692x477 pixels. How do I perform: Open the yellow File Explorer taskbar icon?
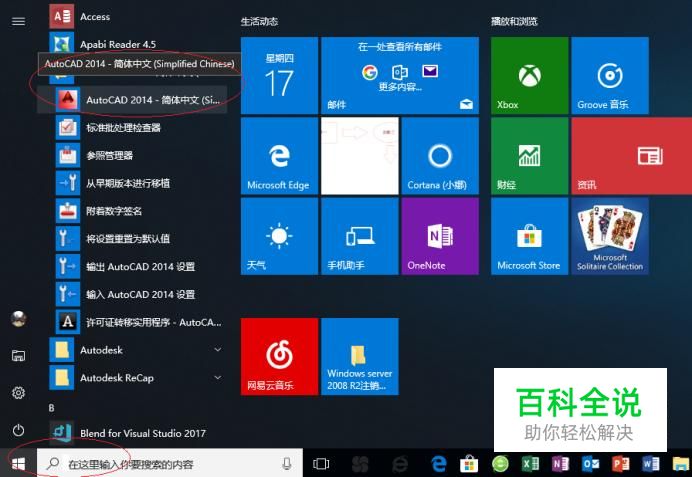pyautogui.click(x=681, y=464)
